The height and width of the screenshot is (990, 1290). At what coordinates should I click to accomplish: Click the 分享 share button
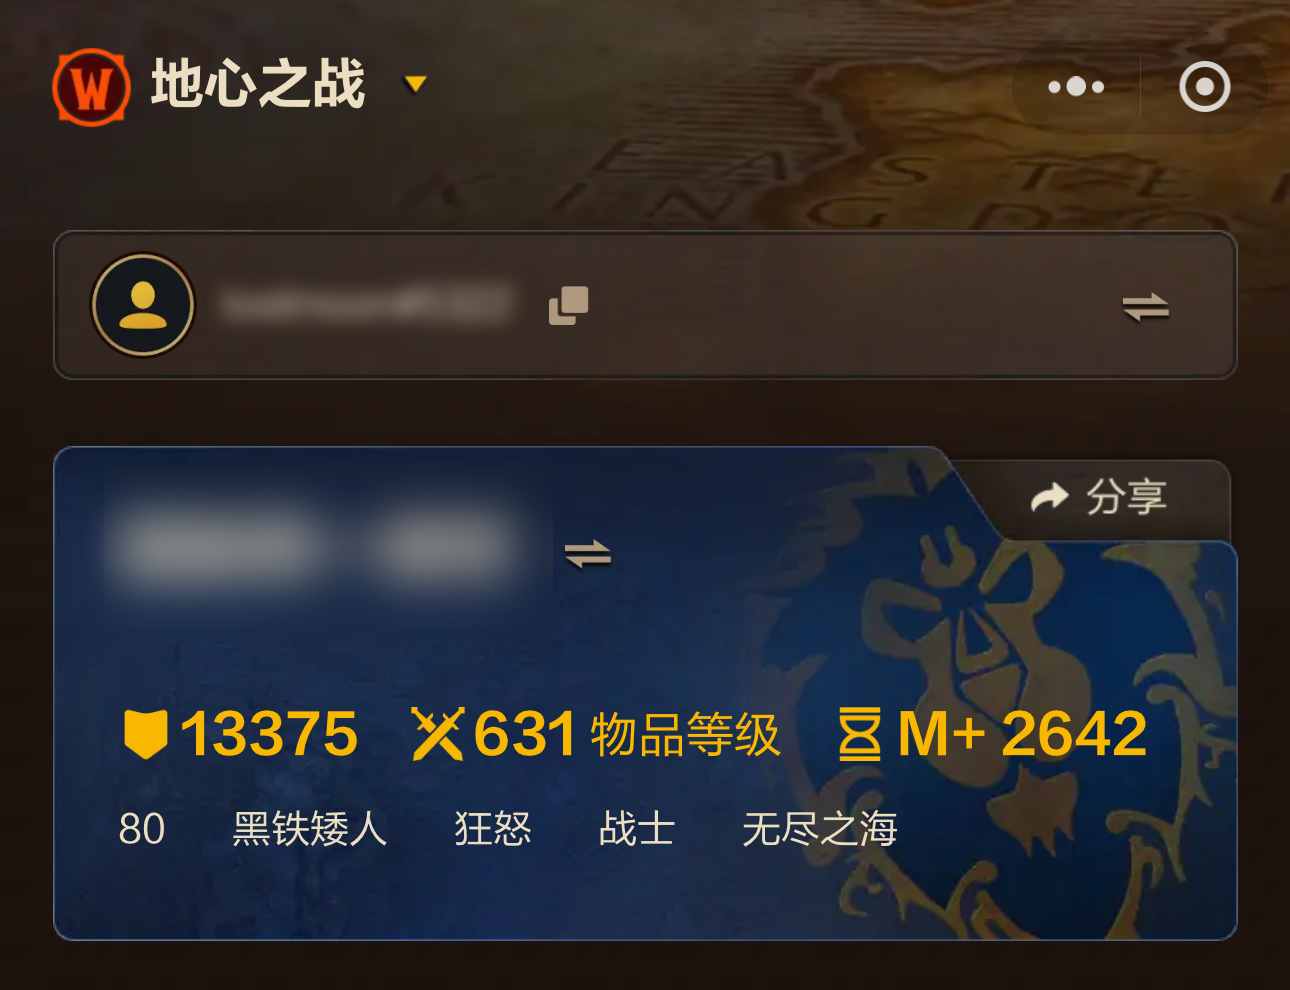coord(1100,497)
